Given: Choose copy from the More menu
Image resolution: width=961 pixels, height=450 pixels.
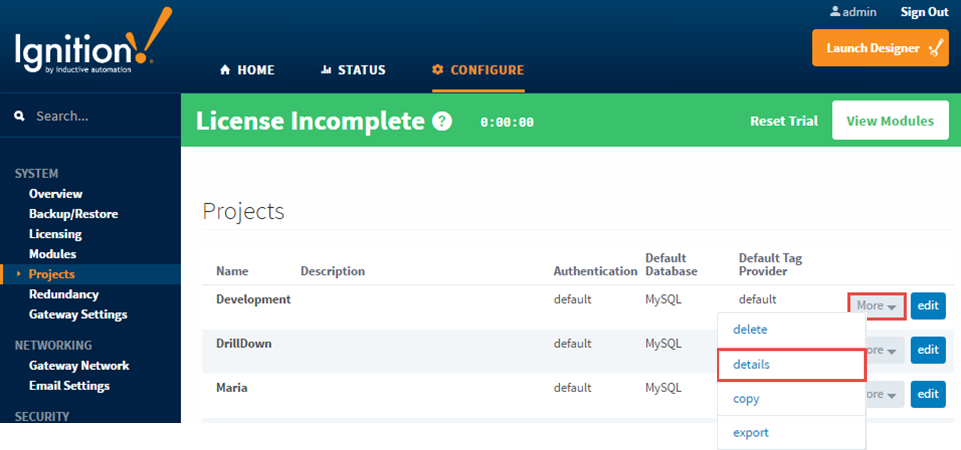Looking at the screenshot, I should (791, 399).
